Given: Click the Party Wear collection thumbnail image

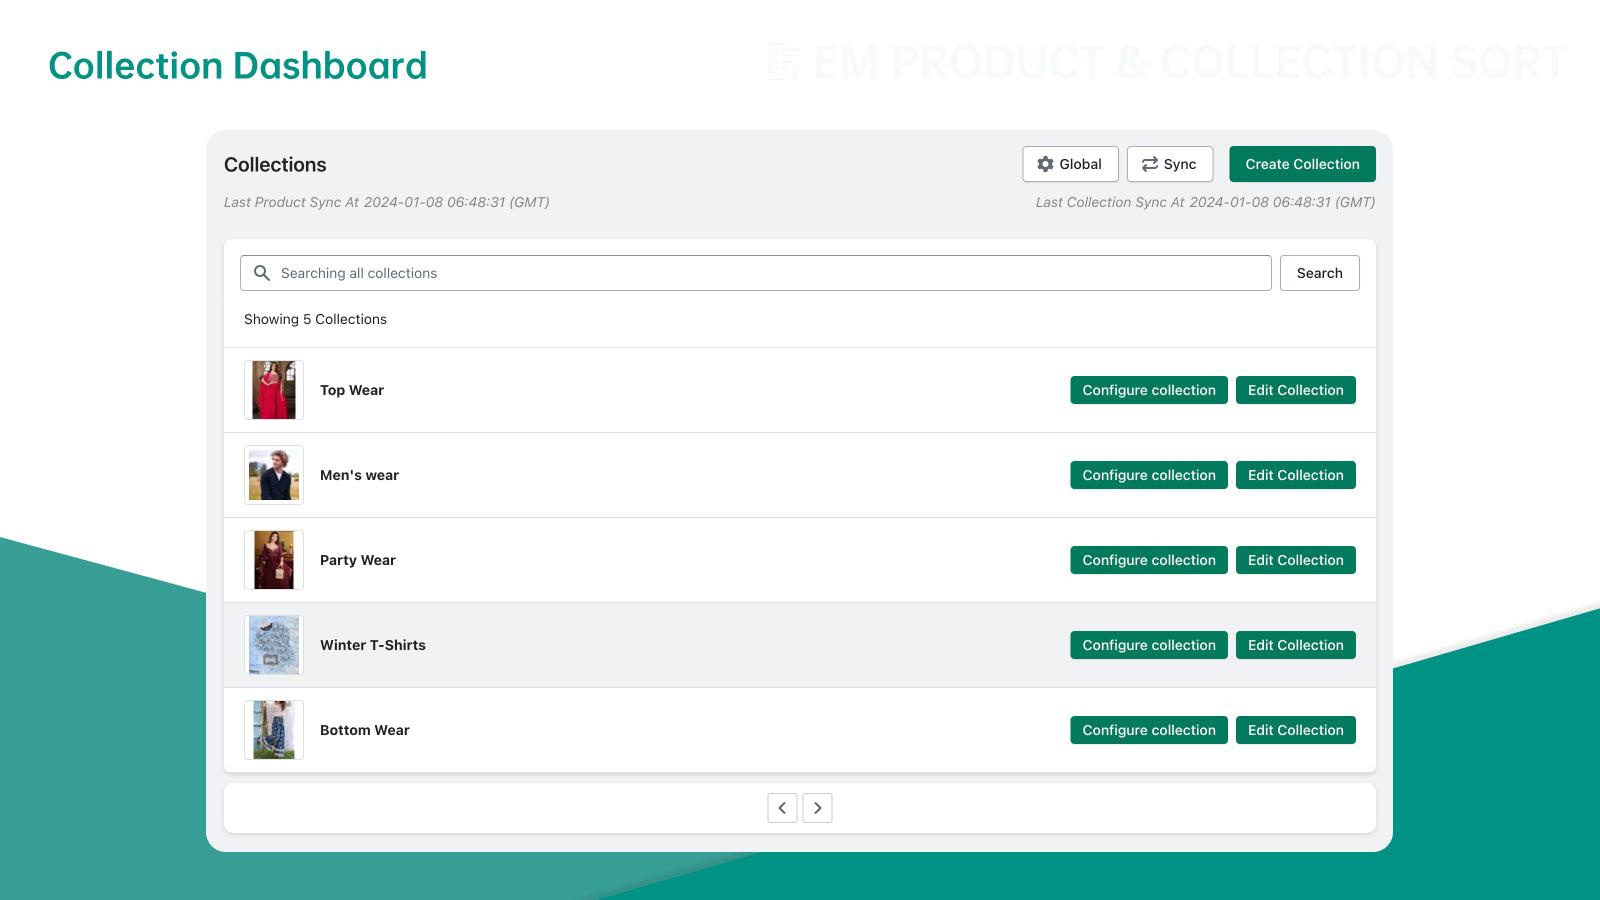Looking at the screenshot, I should [x=273, y=560].
